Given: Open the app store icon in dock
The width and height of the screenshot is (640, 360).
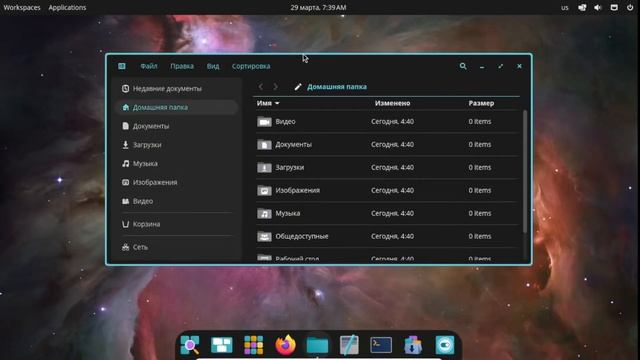Looking at the screenshot, I should (x=413, y=345).
